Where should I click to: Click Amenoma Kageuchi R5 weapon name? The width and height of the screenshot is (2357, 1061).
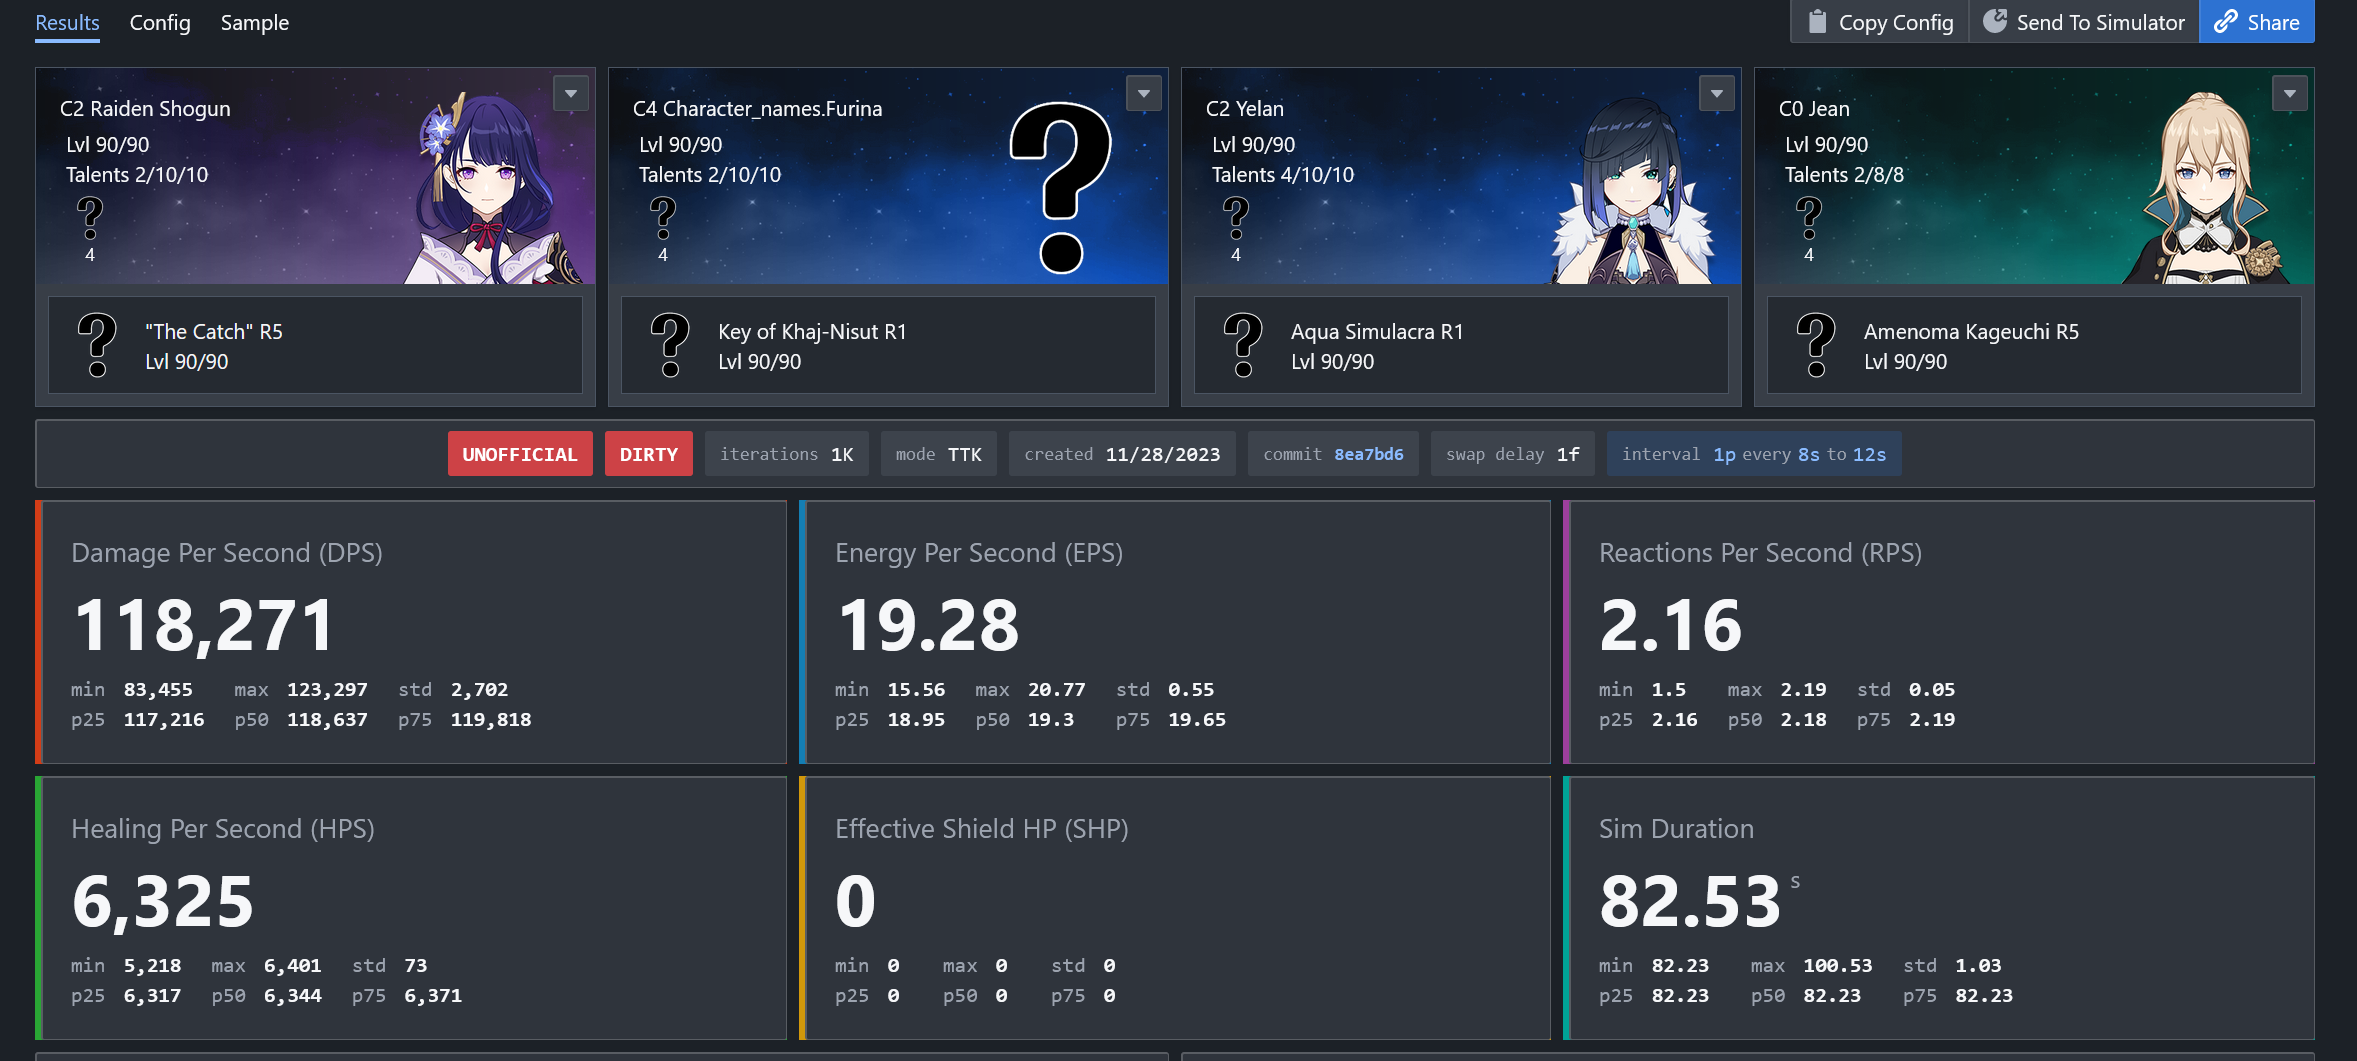click(x=1971, y=331)
